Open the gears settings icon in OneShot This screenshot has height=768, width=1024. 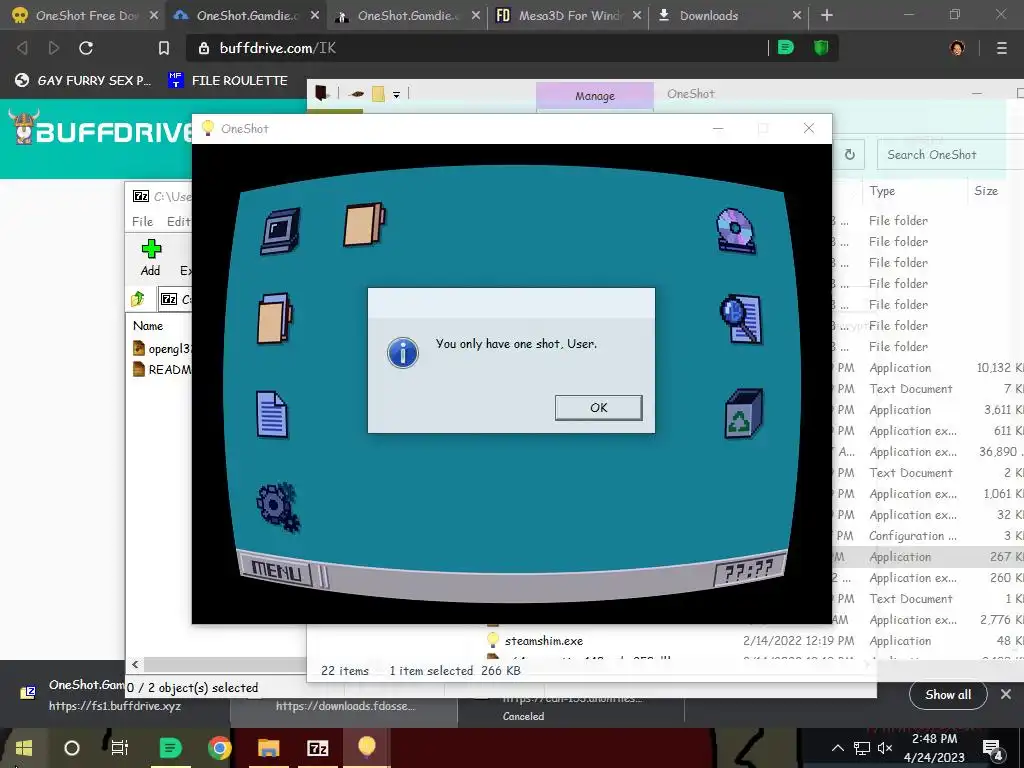click(278, 507)
